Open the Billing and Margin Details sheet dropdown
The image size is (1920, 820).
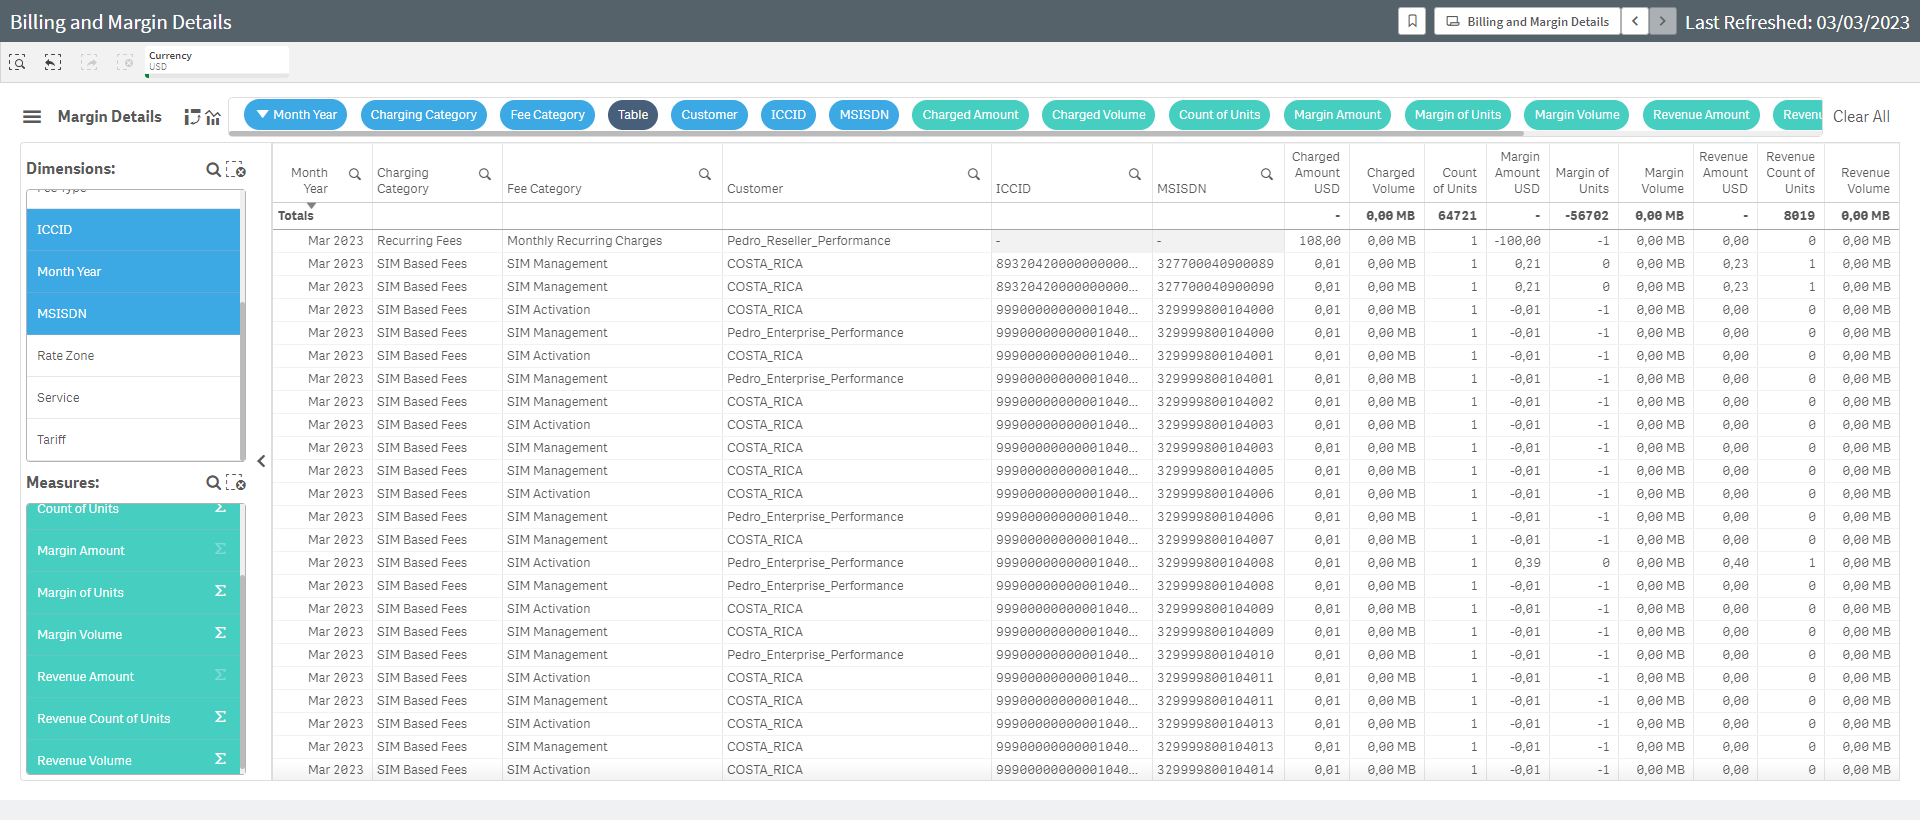tap(1527, 21)
